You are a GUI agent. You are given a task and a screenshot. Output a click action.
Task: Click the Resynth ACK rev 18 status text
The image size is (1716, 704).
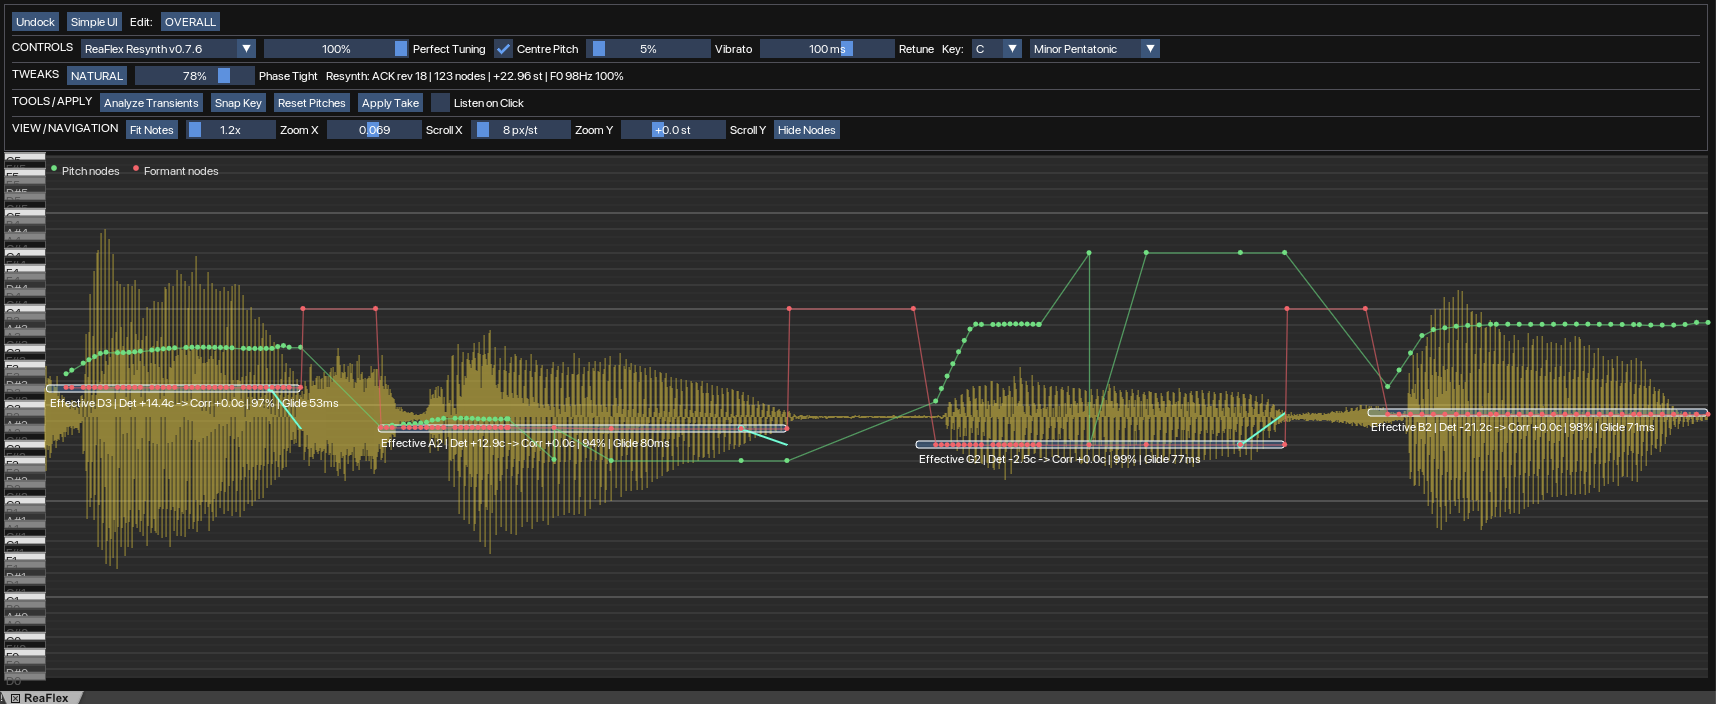coord(475,76)
